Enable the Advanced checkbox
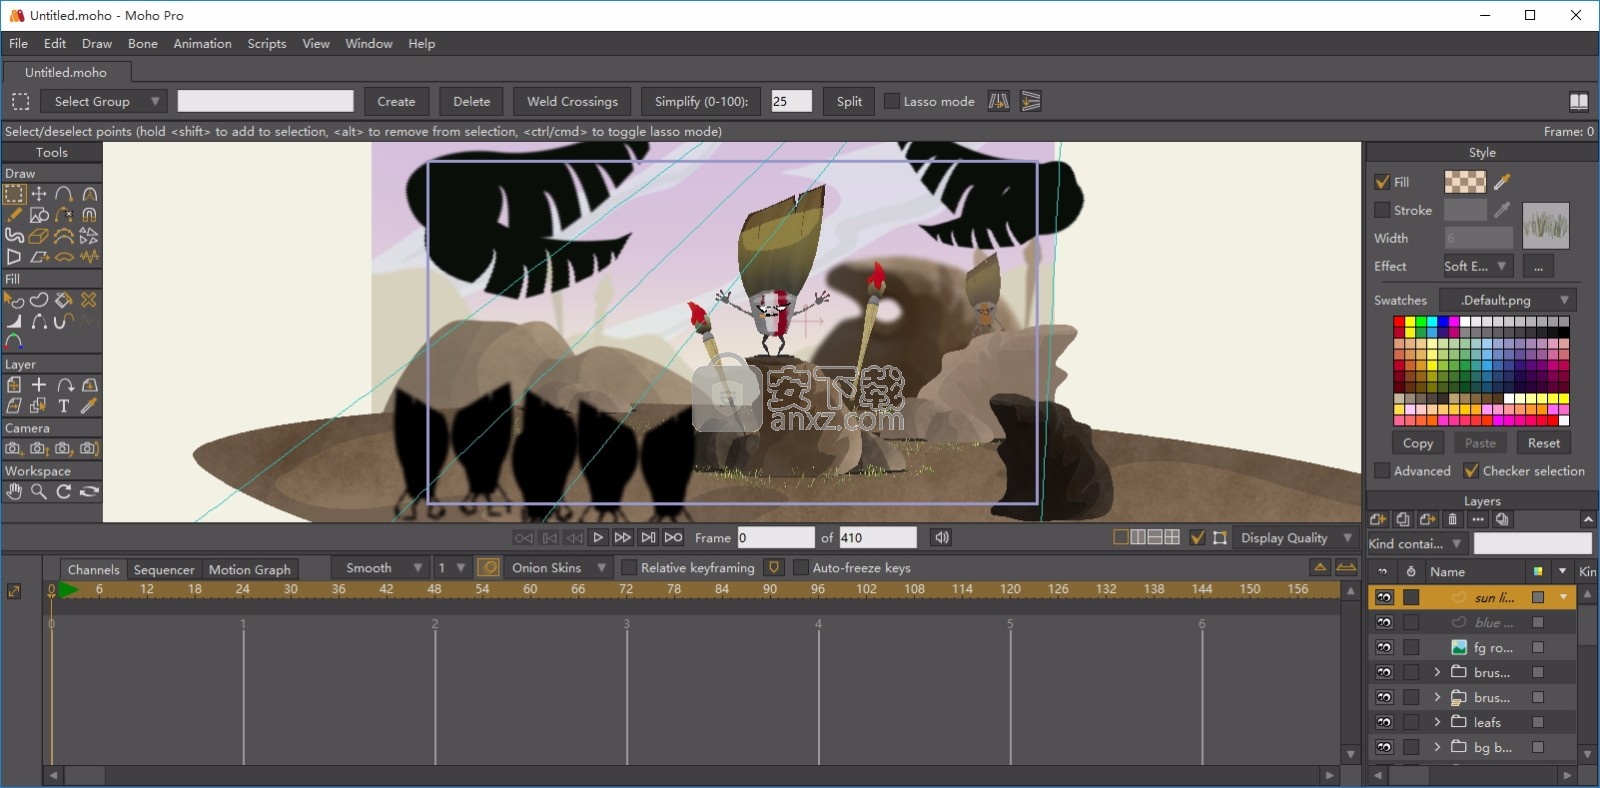 coord(1382,471)
